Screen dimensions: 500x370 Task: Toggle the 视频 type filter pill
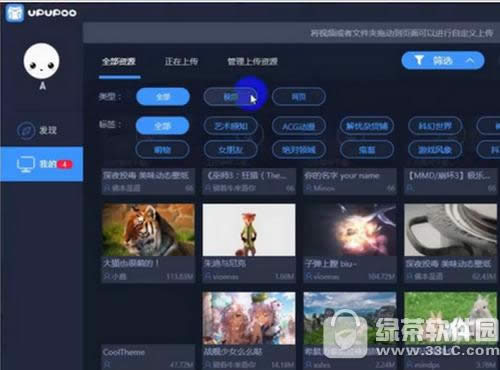pyautogui.click(x=230, y=97)
